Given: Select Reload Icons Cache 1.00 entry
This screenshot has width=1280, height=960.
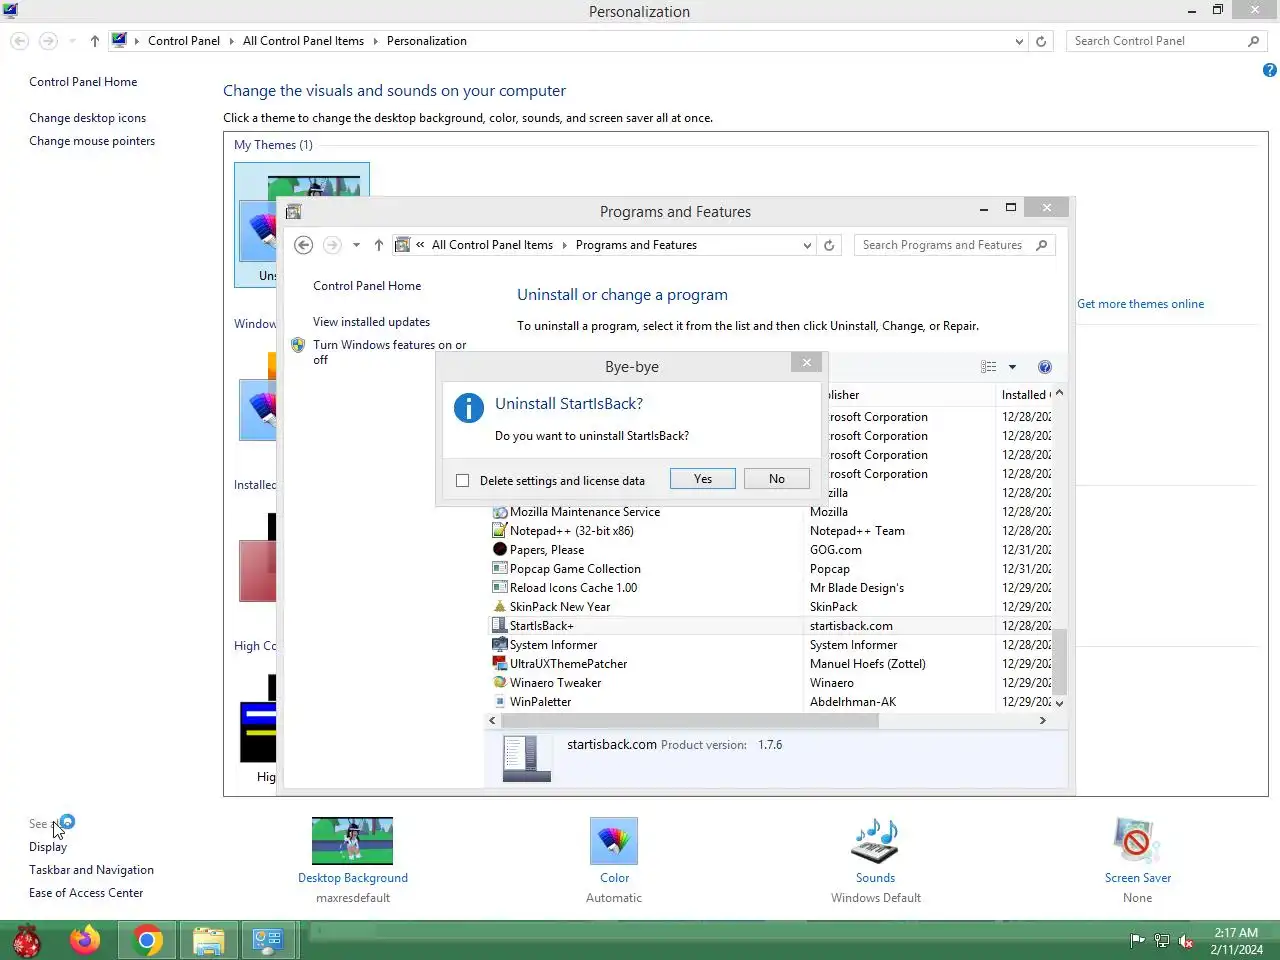Looking at the screenshot, I should pos(573,588).
